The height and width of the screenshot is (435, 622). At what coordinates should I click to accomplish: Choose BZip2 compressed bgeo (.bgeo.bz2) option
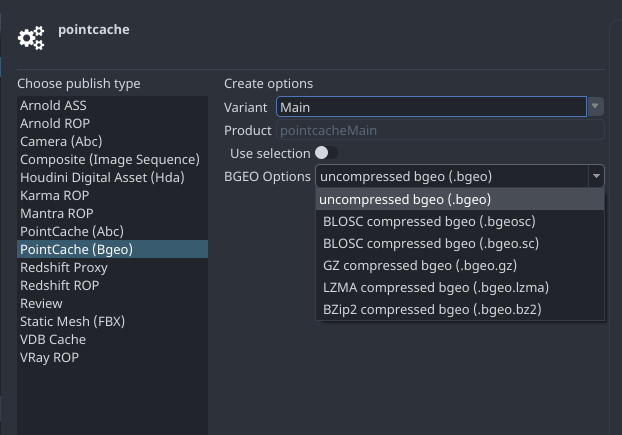460,309
